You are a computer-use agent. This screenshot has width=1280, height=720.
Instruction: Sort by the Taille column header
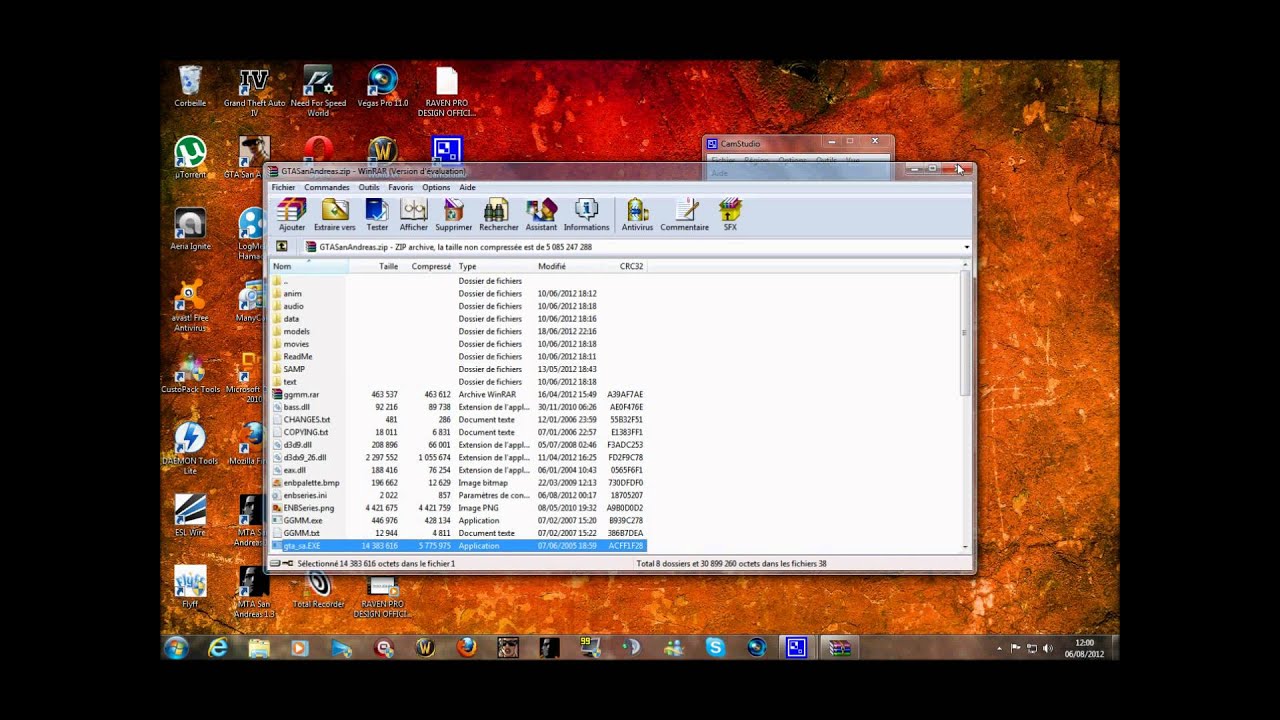tap(374, 266)
